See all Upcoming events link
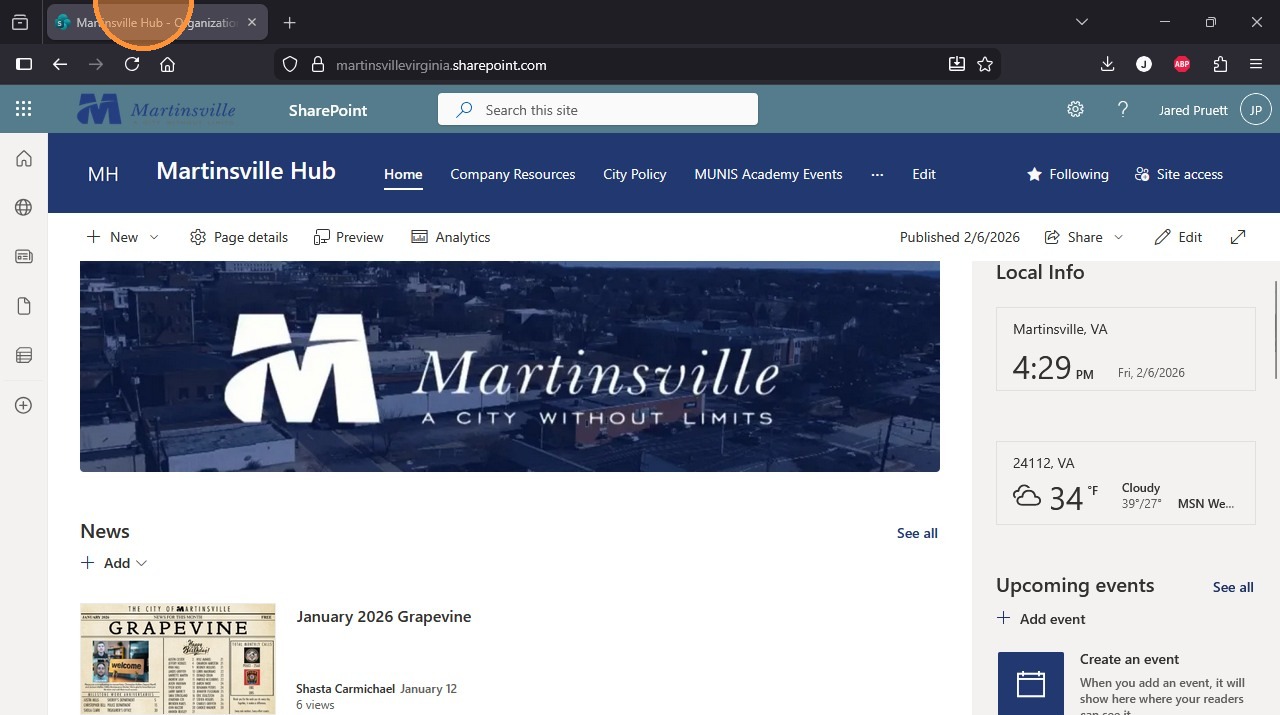The image size is (1280, 715). 1233,587
